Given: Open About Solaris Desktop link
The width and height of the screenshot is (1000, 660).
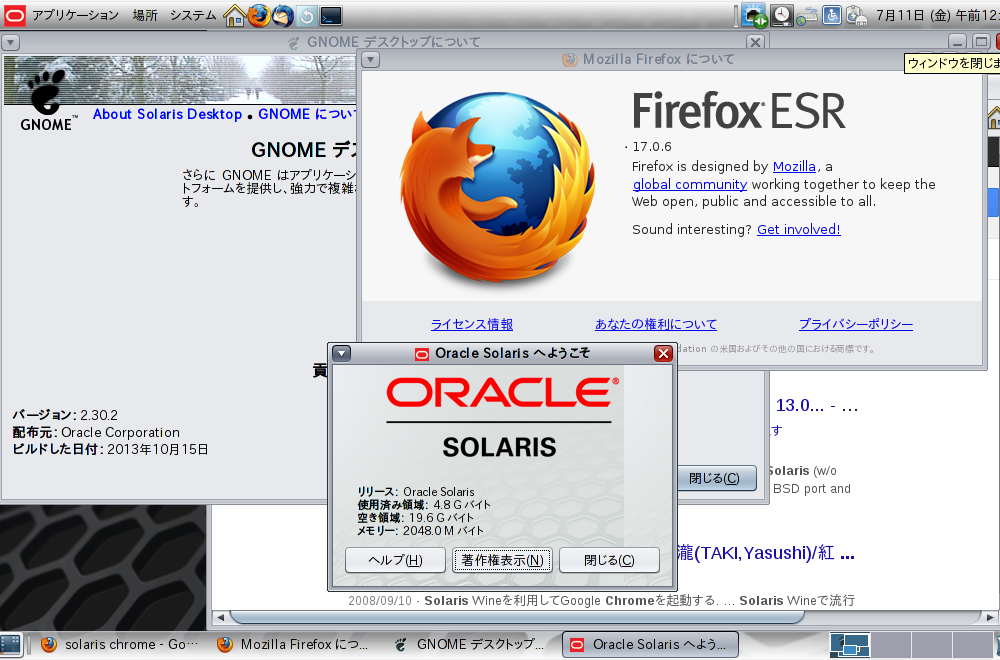Looking at the screenshot, I should tap(167, 114).
